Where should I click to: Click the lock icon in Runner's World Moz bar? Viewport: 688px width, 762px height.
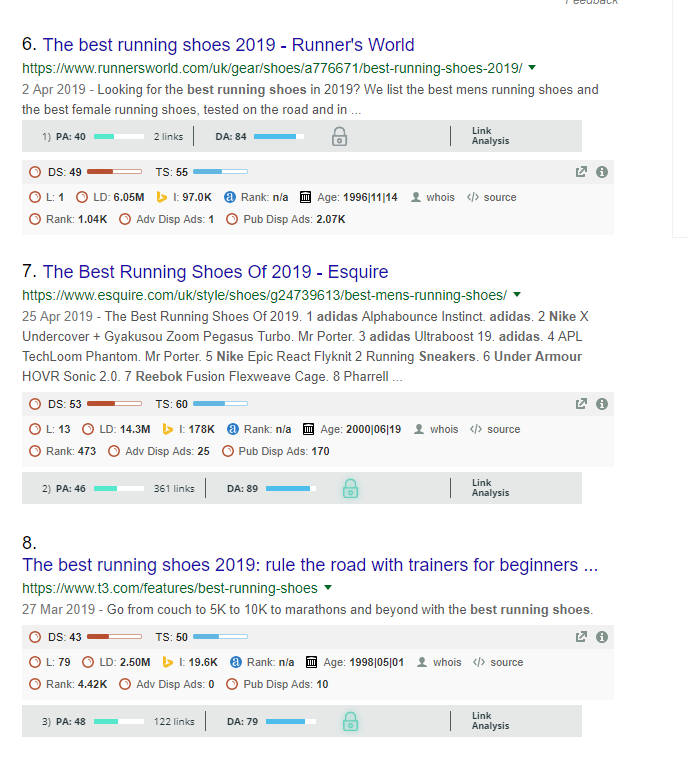(x=339, y=137)
